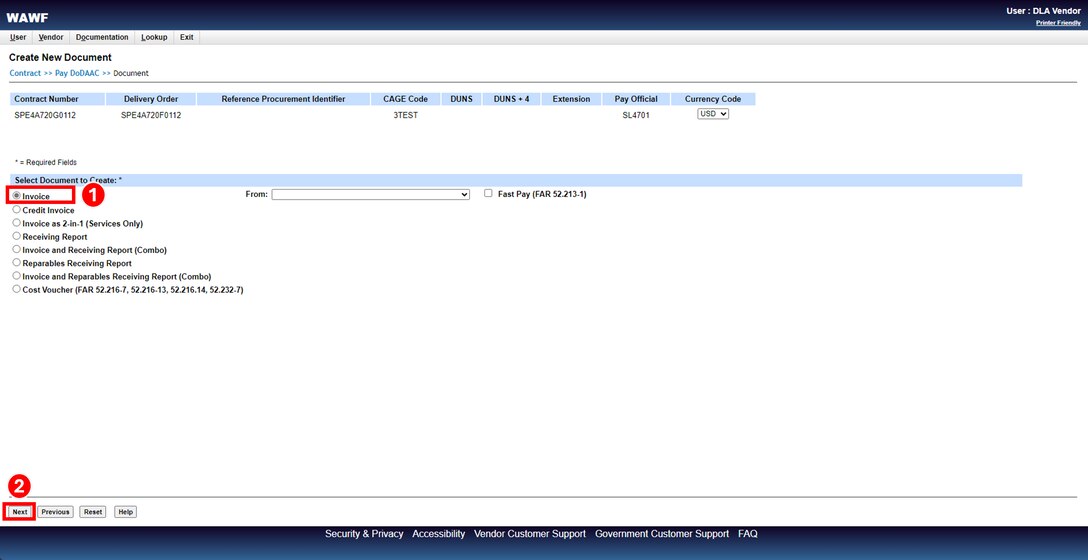The width and height of the screenshot is (1088, 560).
Task: Choose Reparables Receiving Report option
Action: (x=16, y=262)
